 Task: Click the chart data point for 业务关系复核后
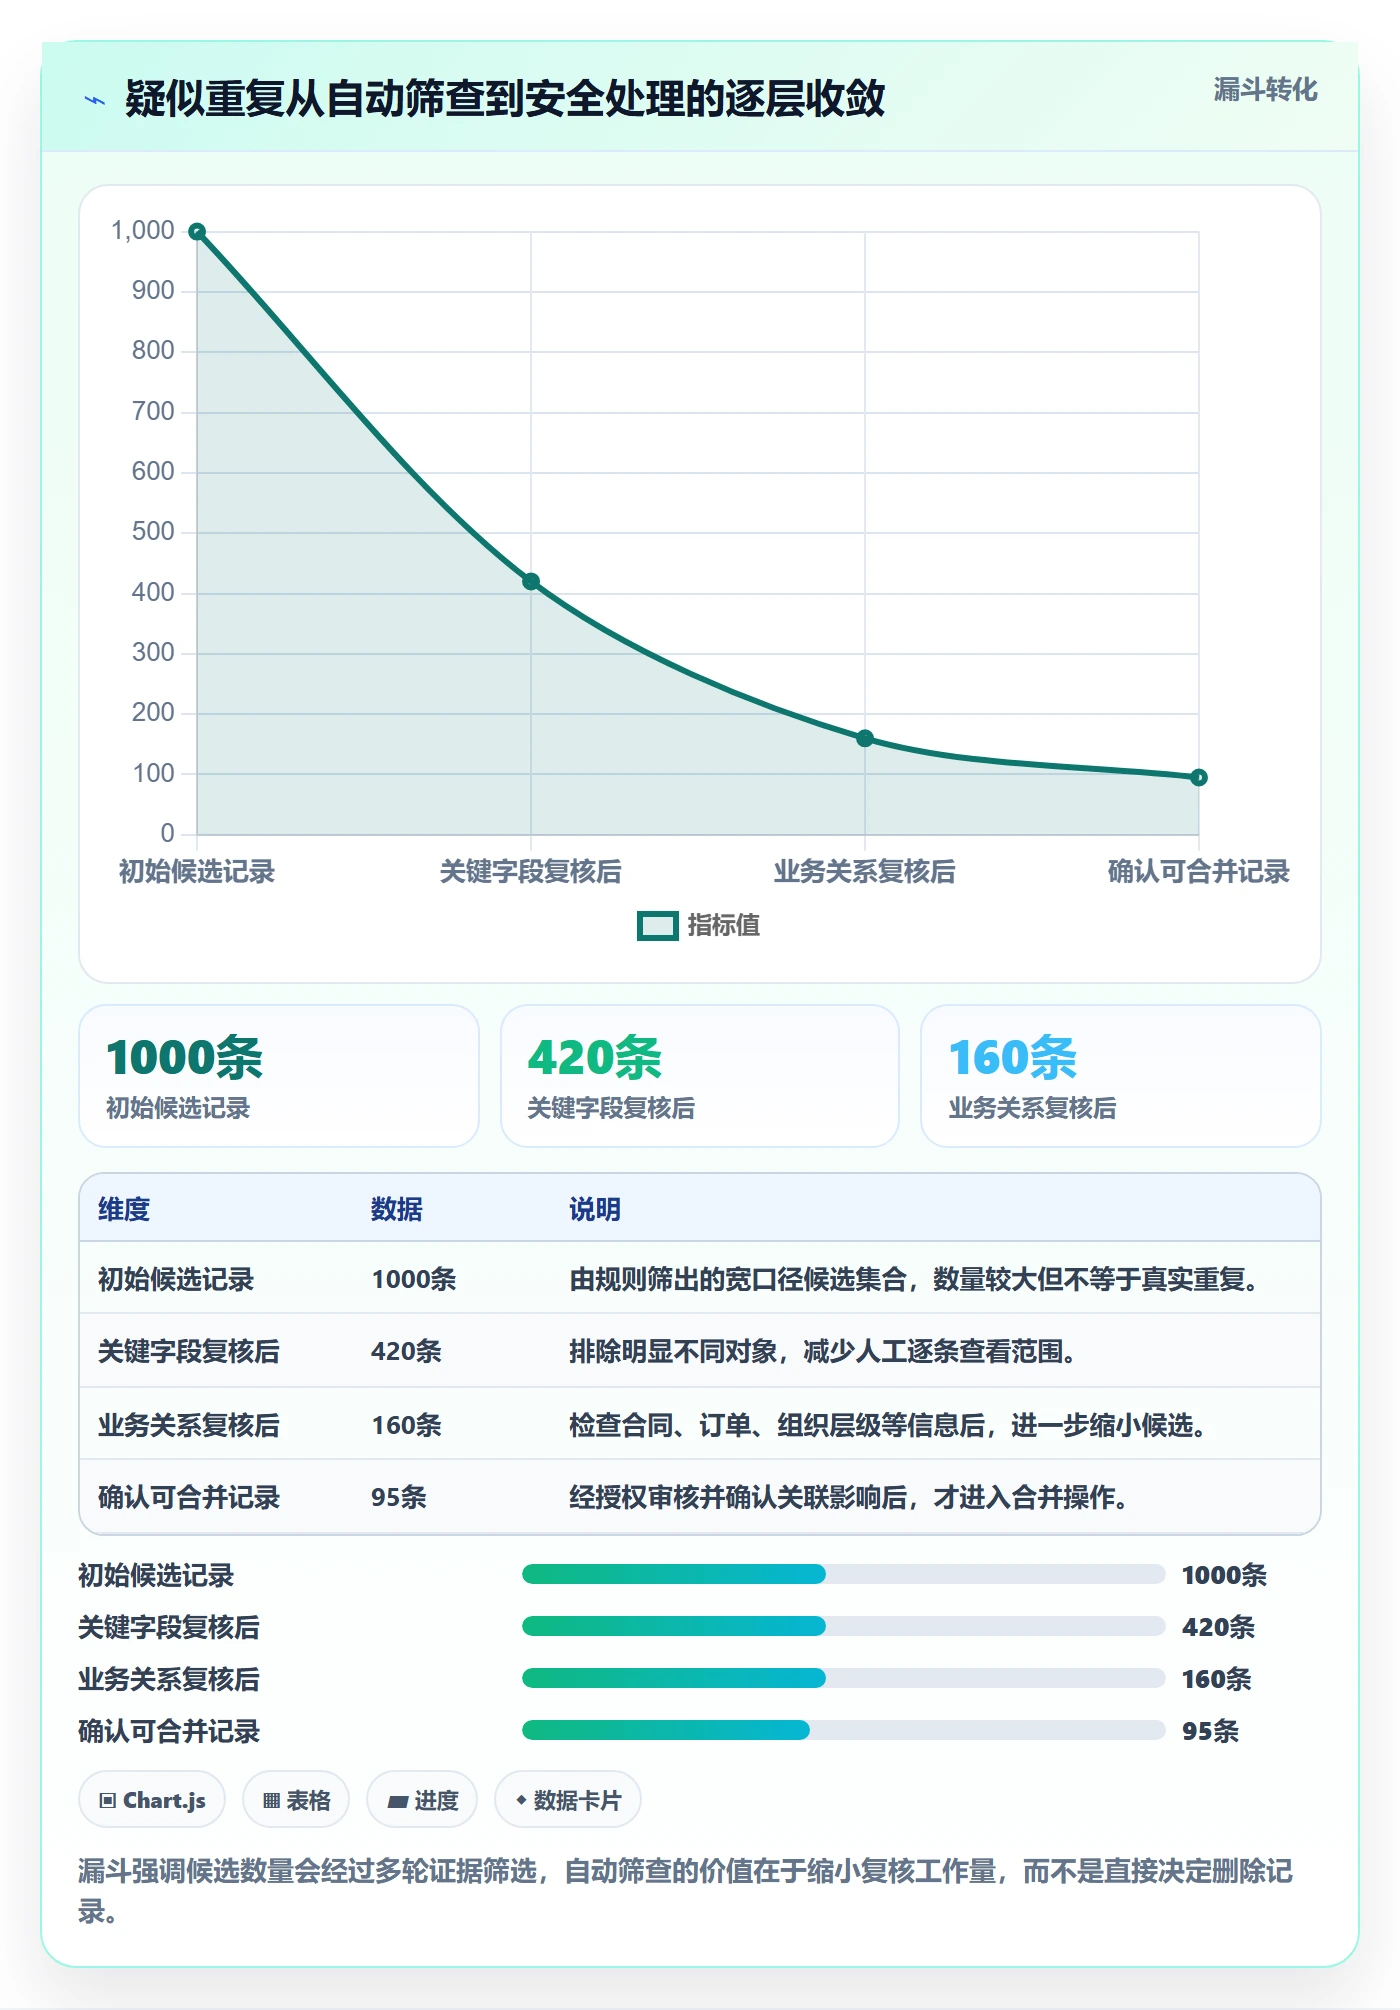(x=865, y=739)
